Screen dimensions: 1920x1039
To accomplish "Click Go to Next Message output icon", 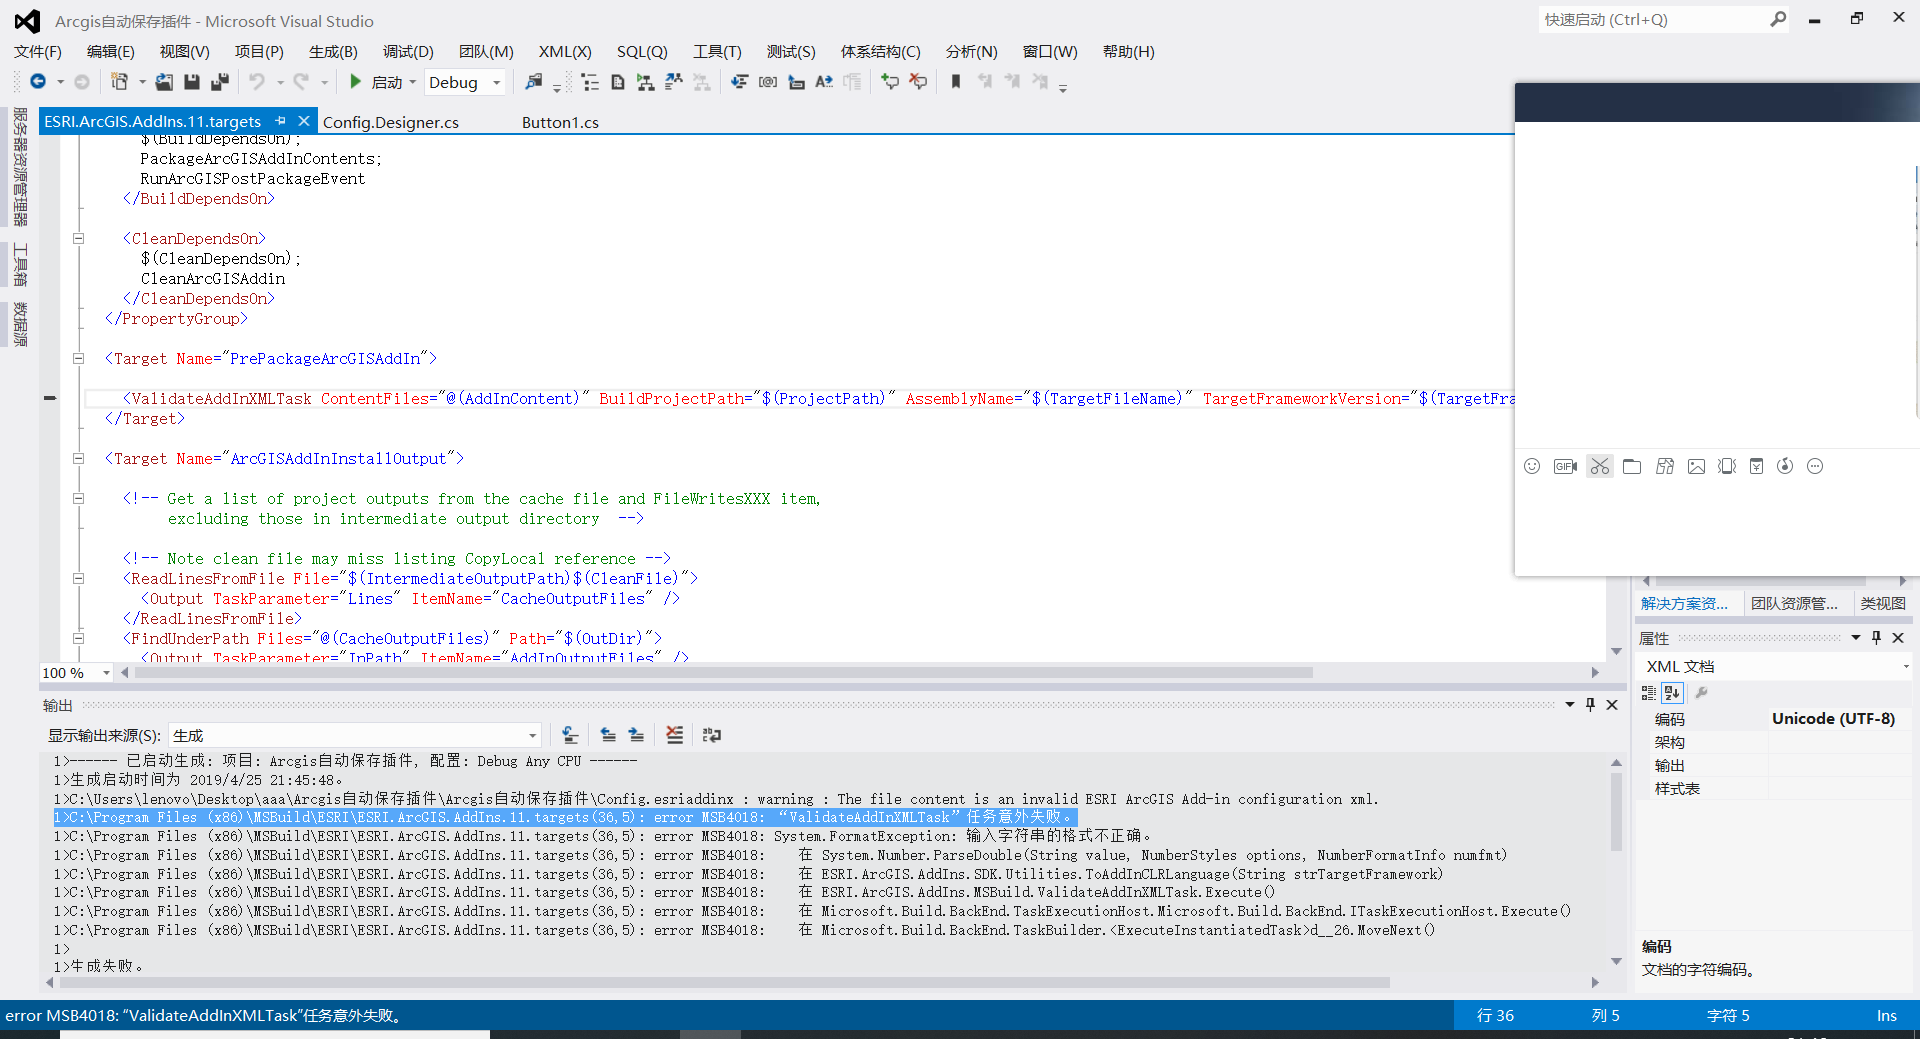I will tap(636, 735).
